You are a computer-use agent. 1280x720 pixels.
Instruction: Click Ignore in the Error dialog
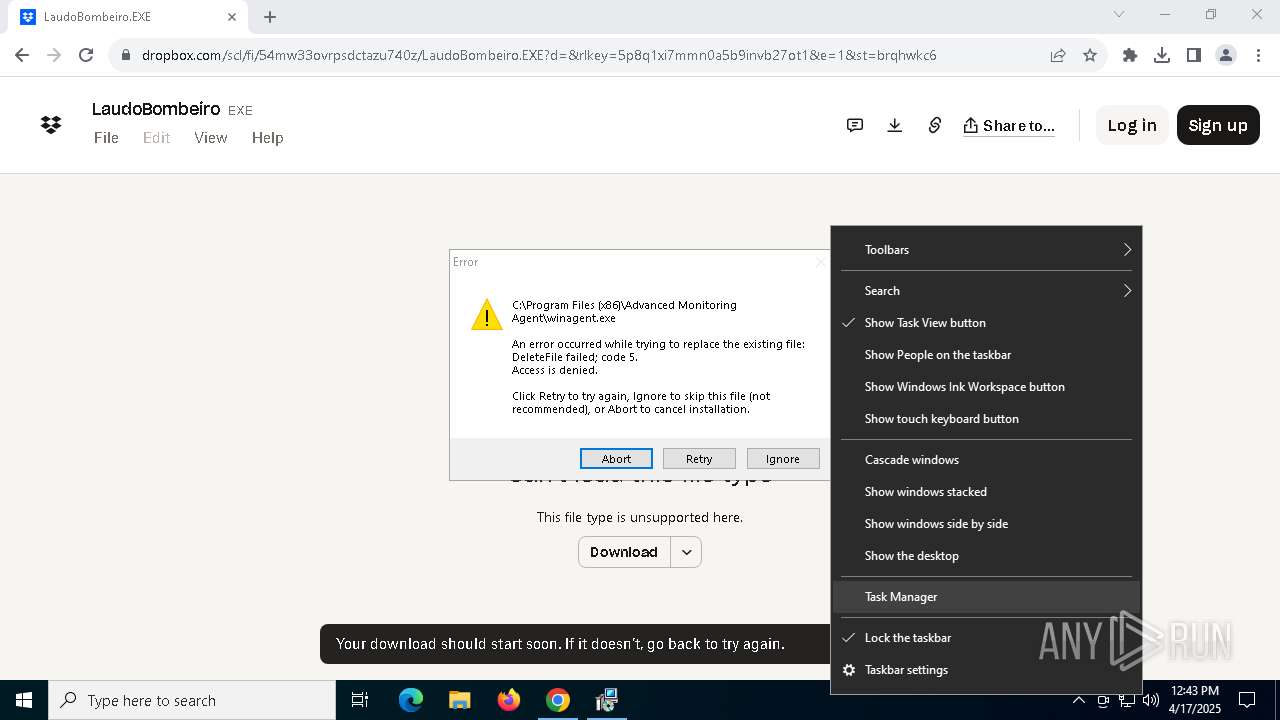(783, 458)
